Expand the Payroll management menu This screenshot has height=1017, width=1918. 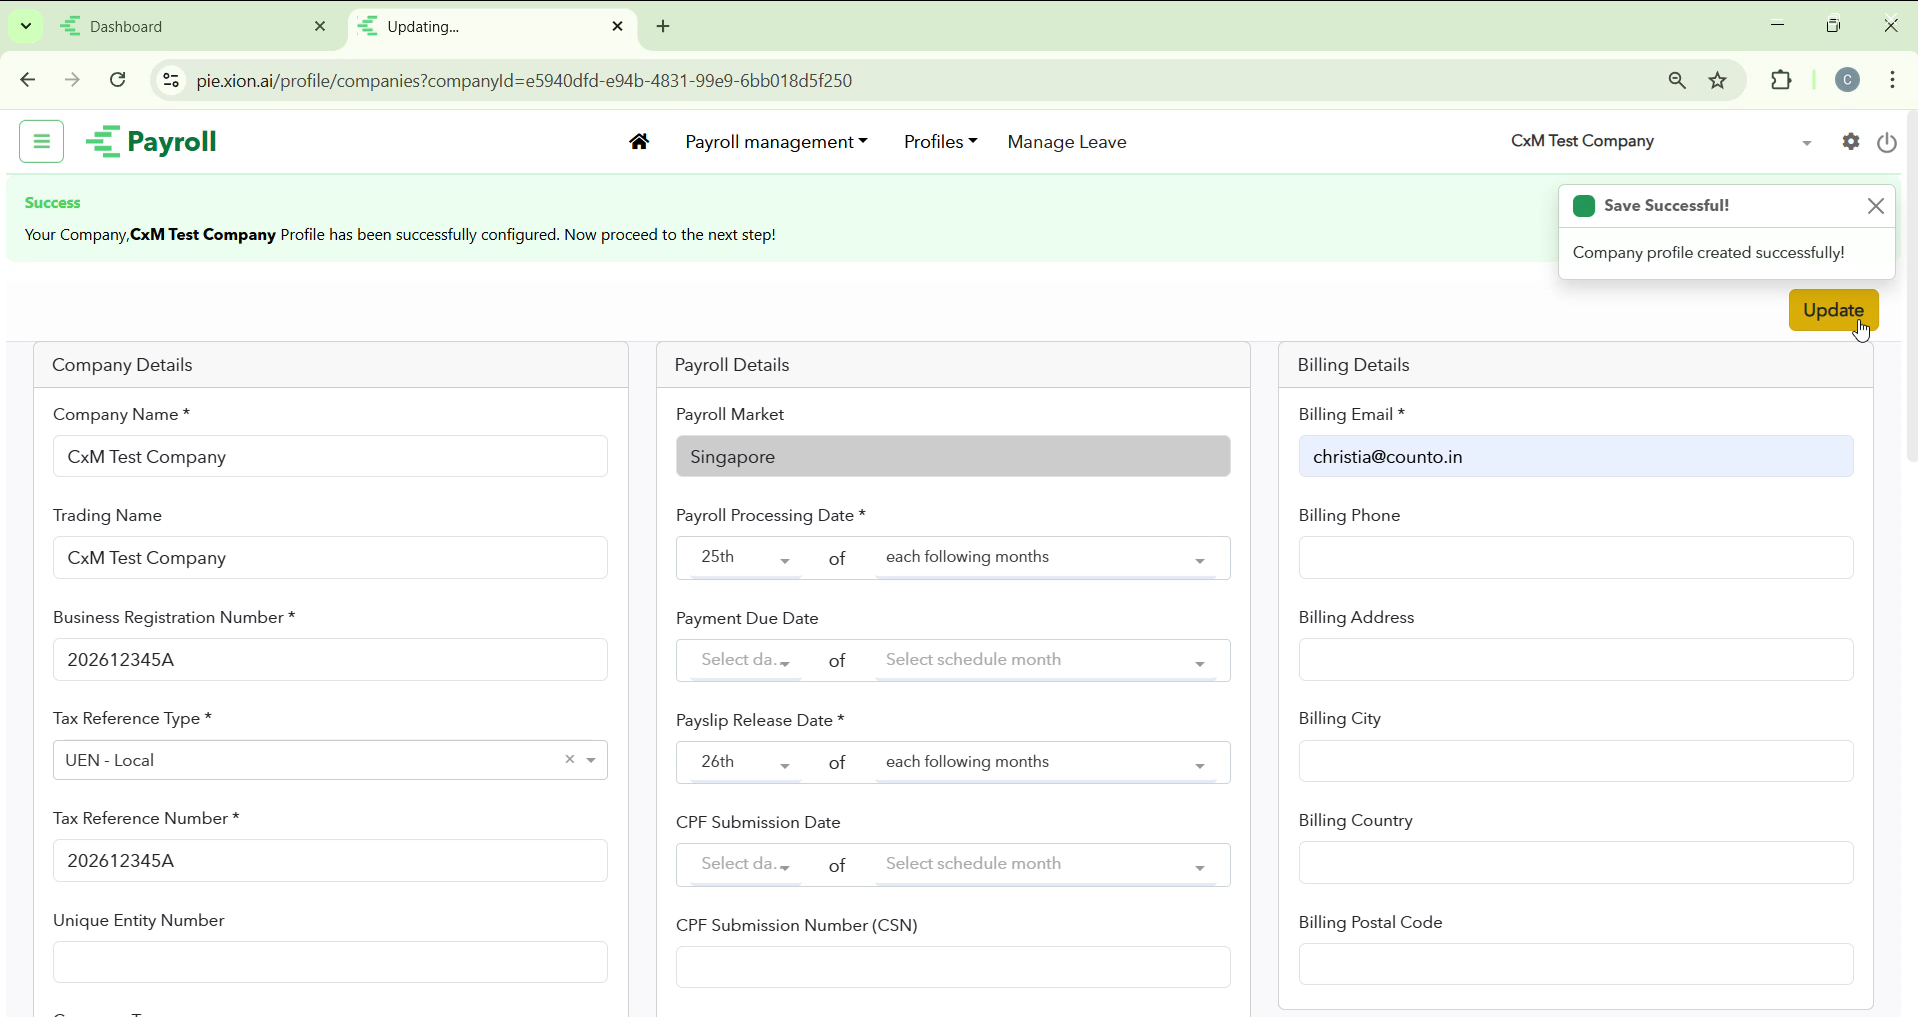pos(775,143)
